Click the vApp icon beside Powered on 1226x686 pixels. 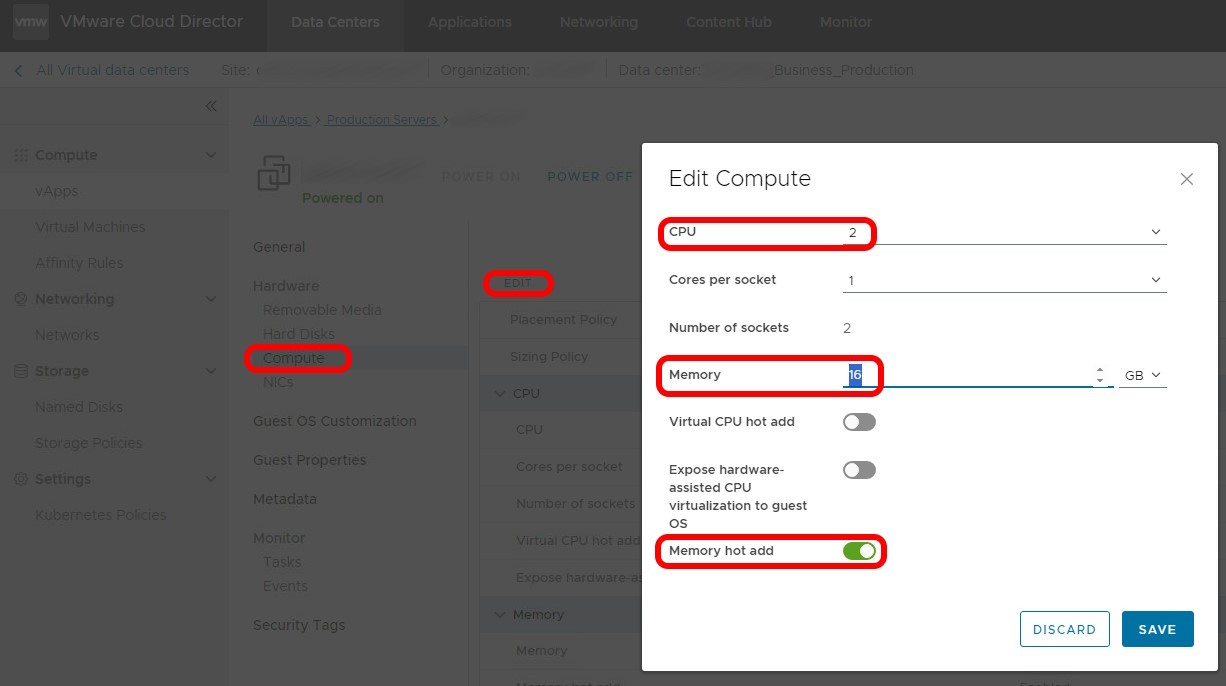[274, 173]
